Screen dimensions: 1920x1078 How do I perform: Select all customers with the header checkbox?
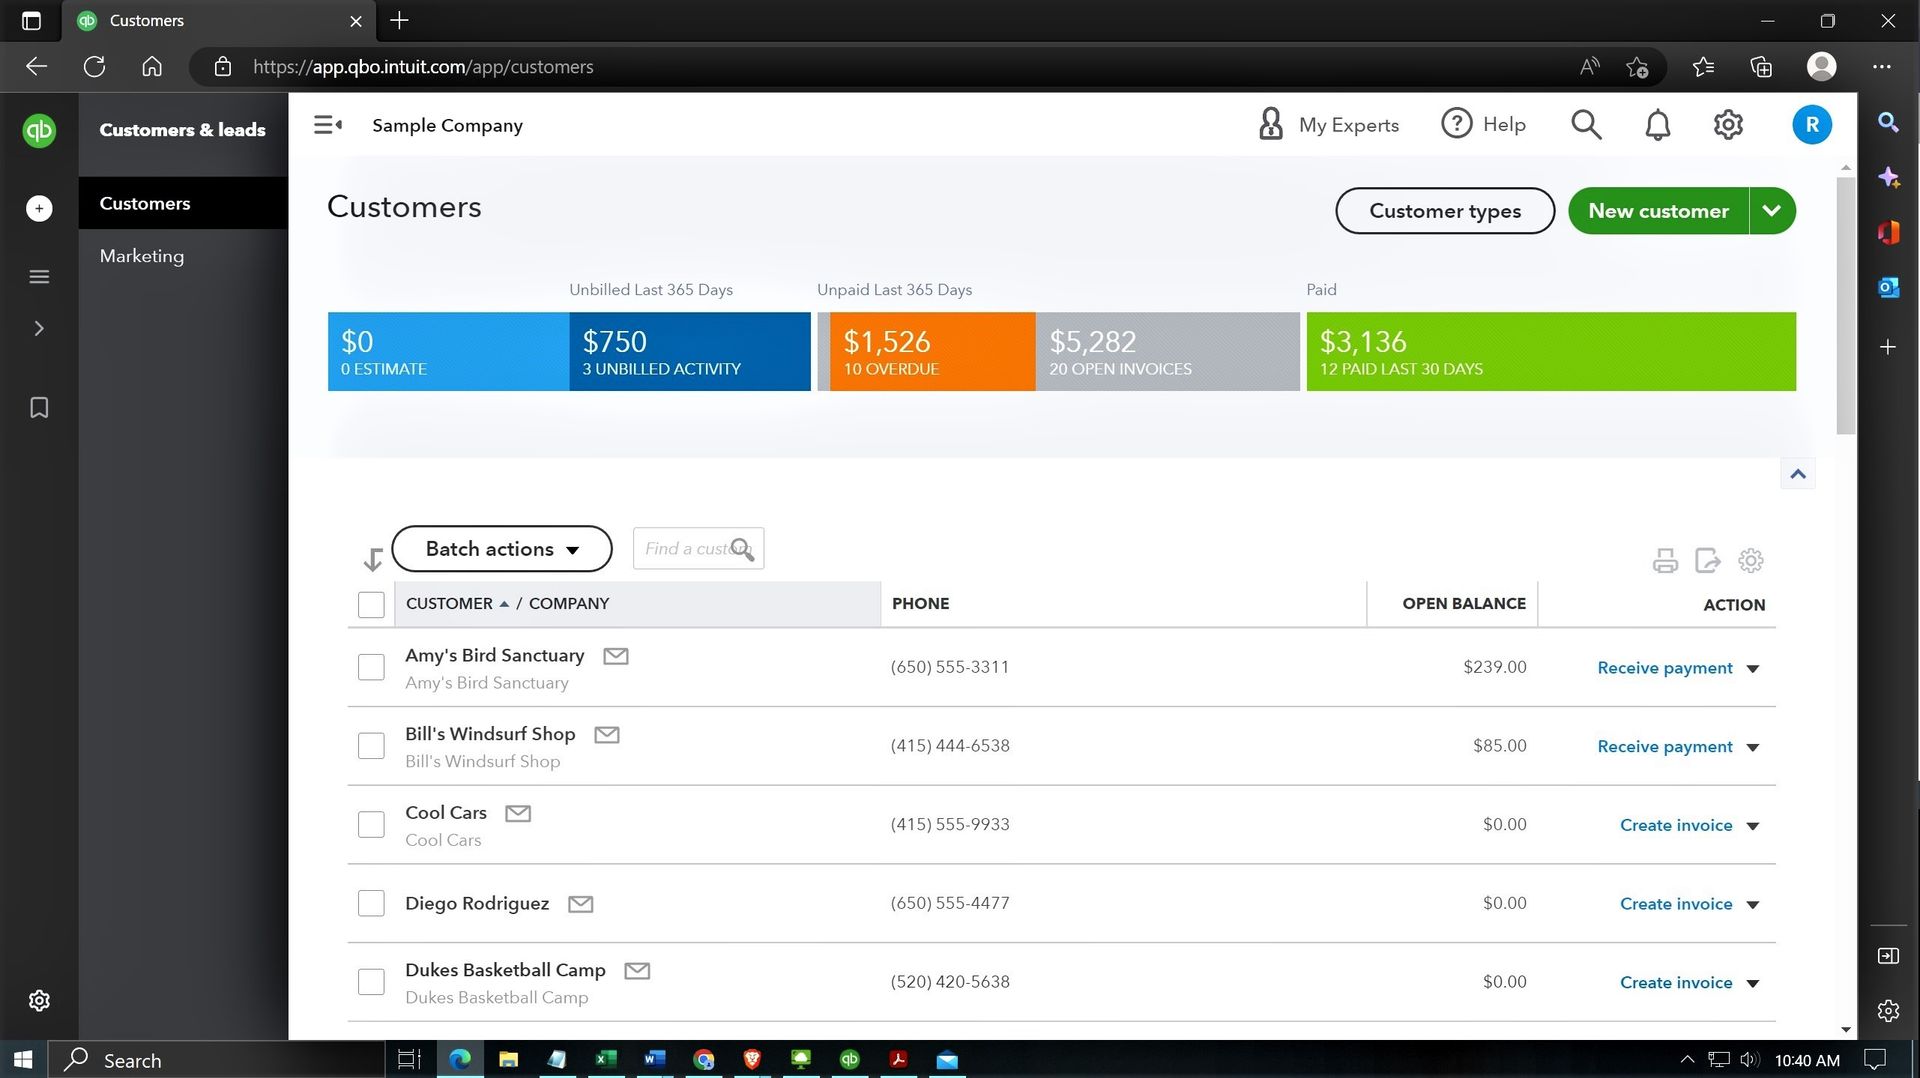[x=371, y=604]
